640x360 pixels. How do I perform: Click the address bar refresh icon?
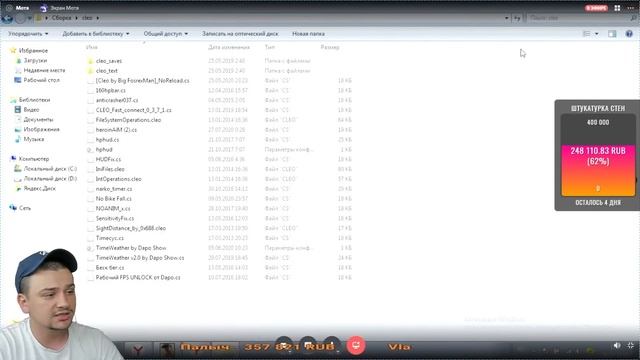[x=517, y=18]
